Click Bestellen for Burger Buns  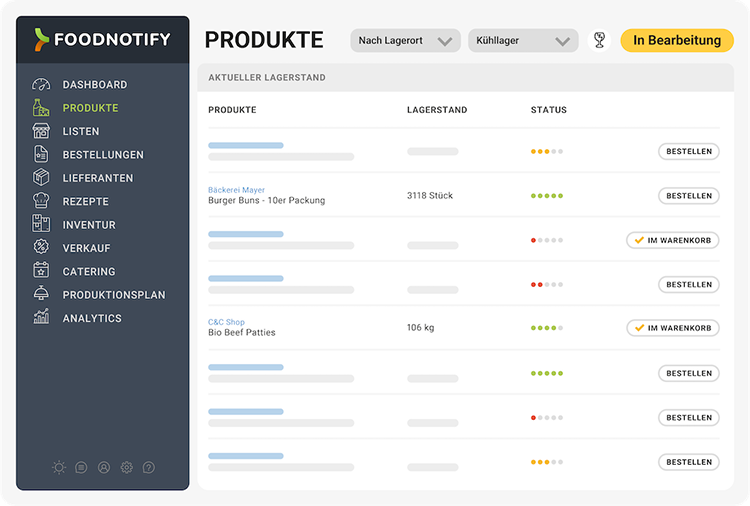point(688,196)
